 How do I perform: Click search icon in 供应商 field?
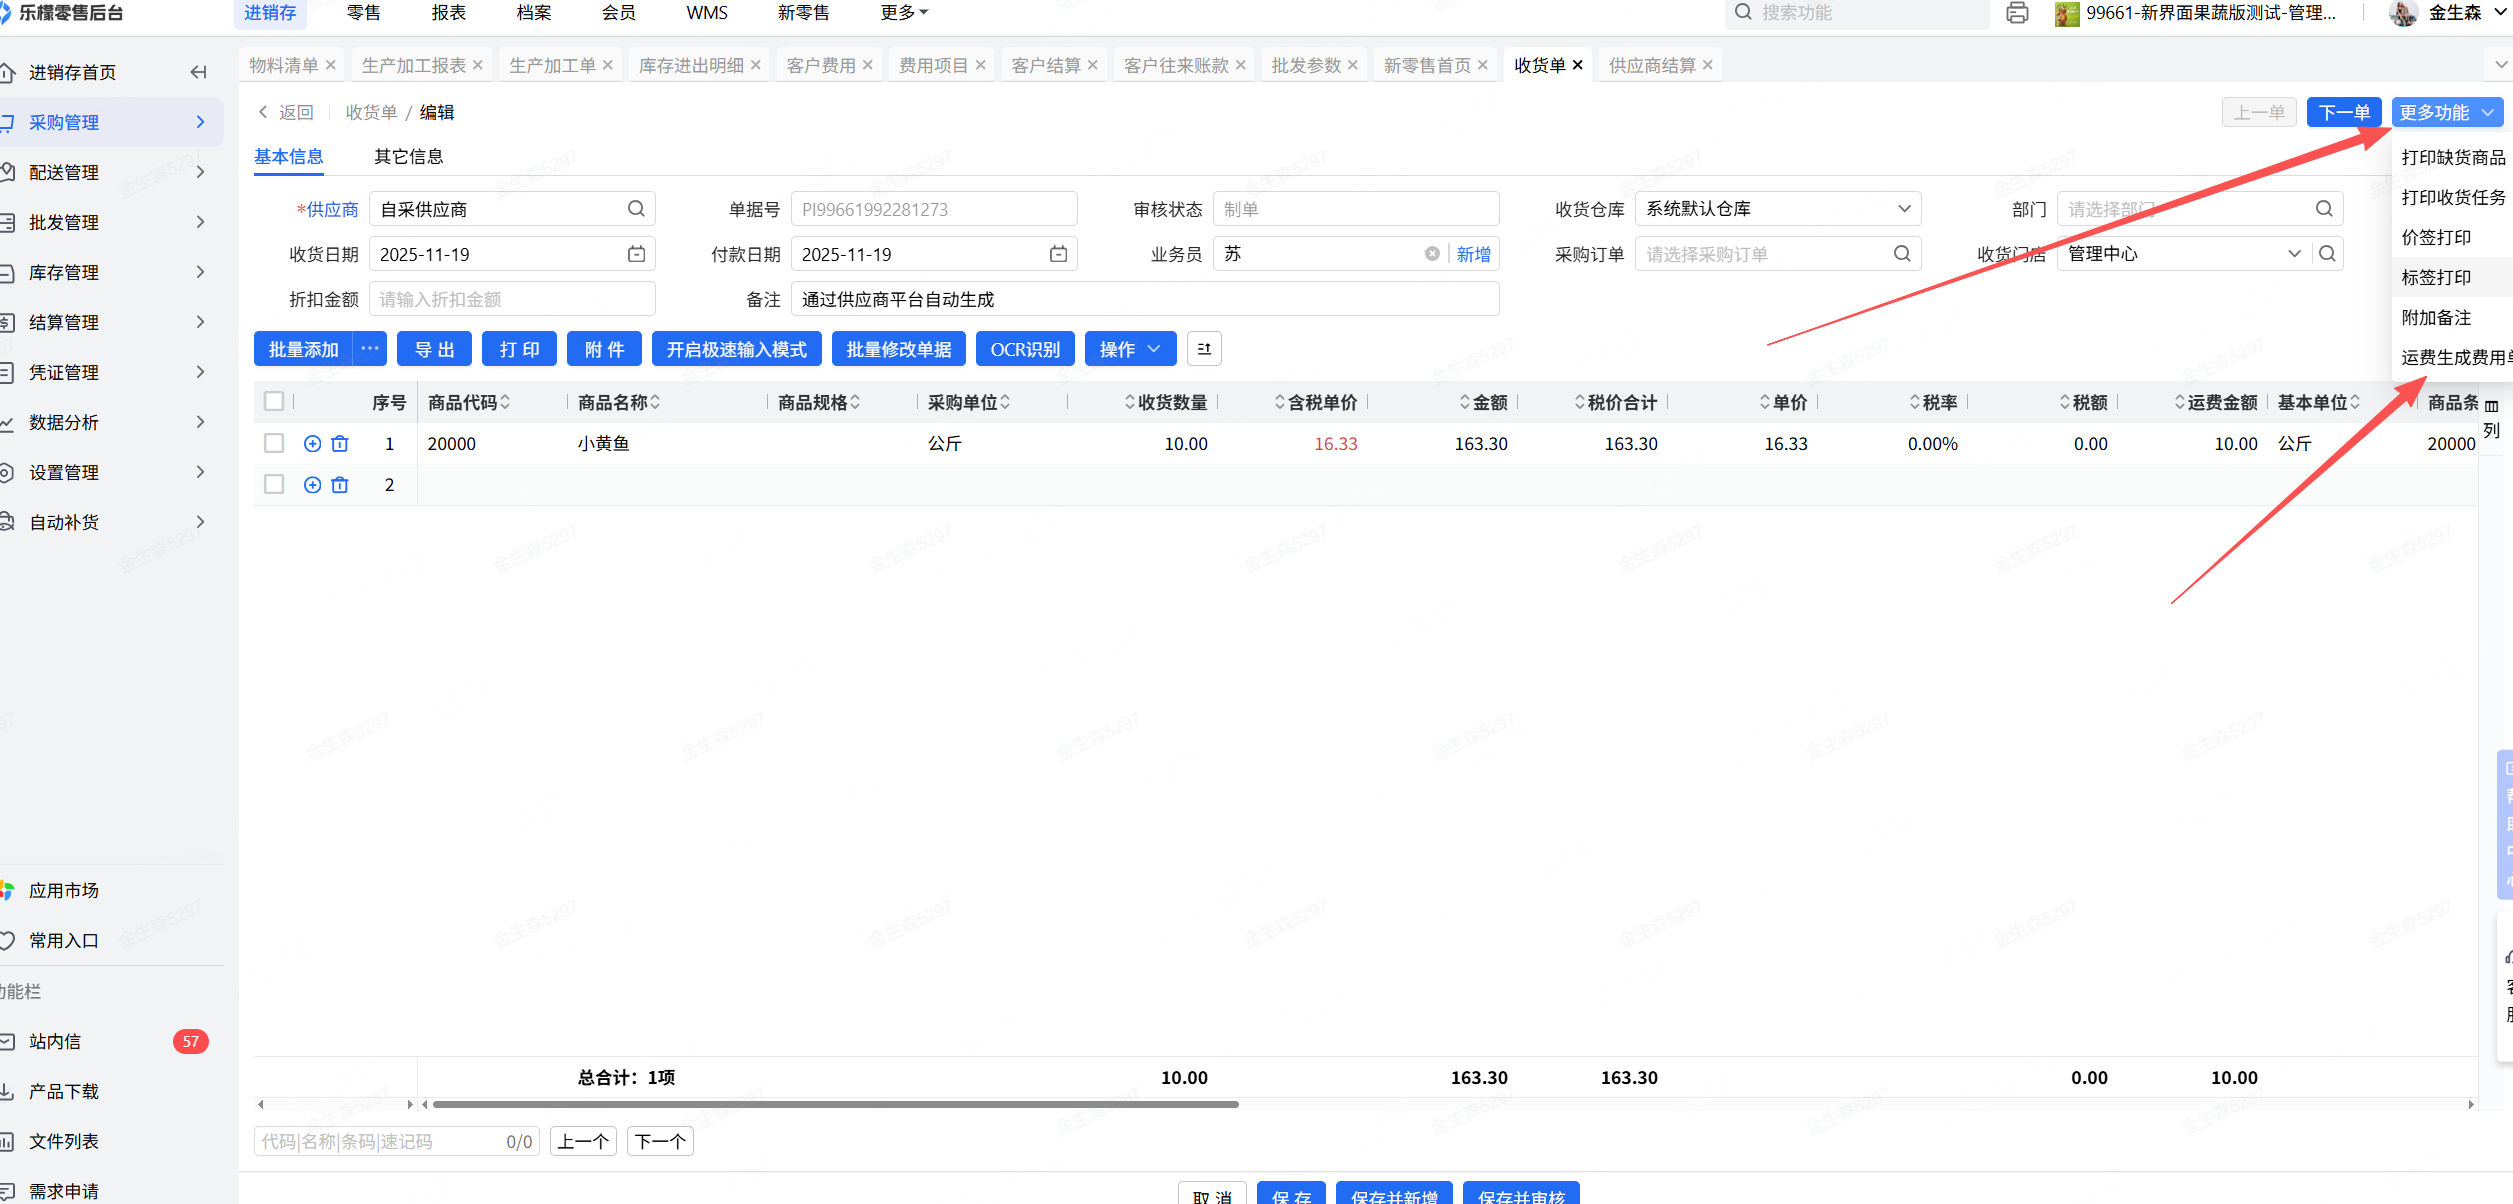(636, 209)
